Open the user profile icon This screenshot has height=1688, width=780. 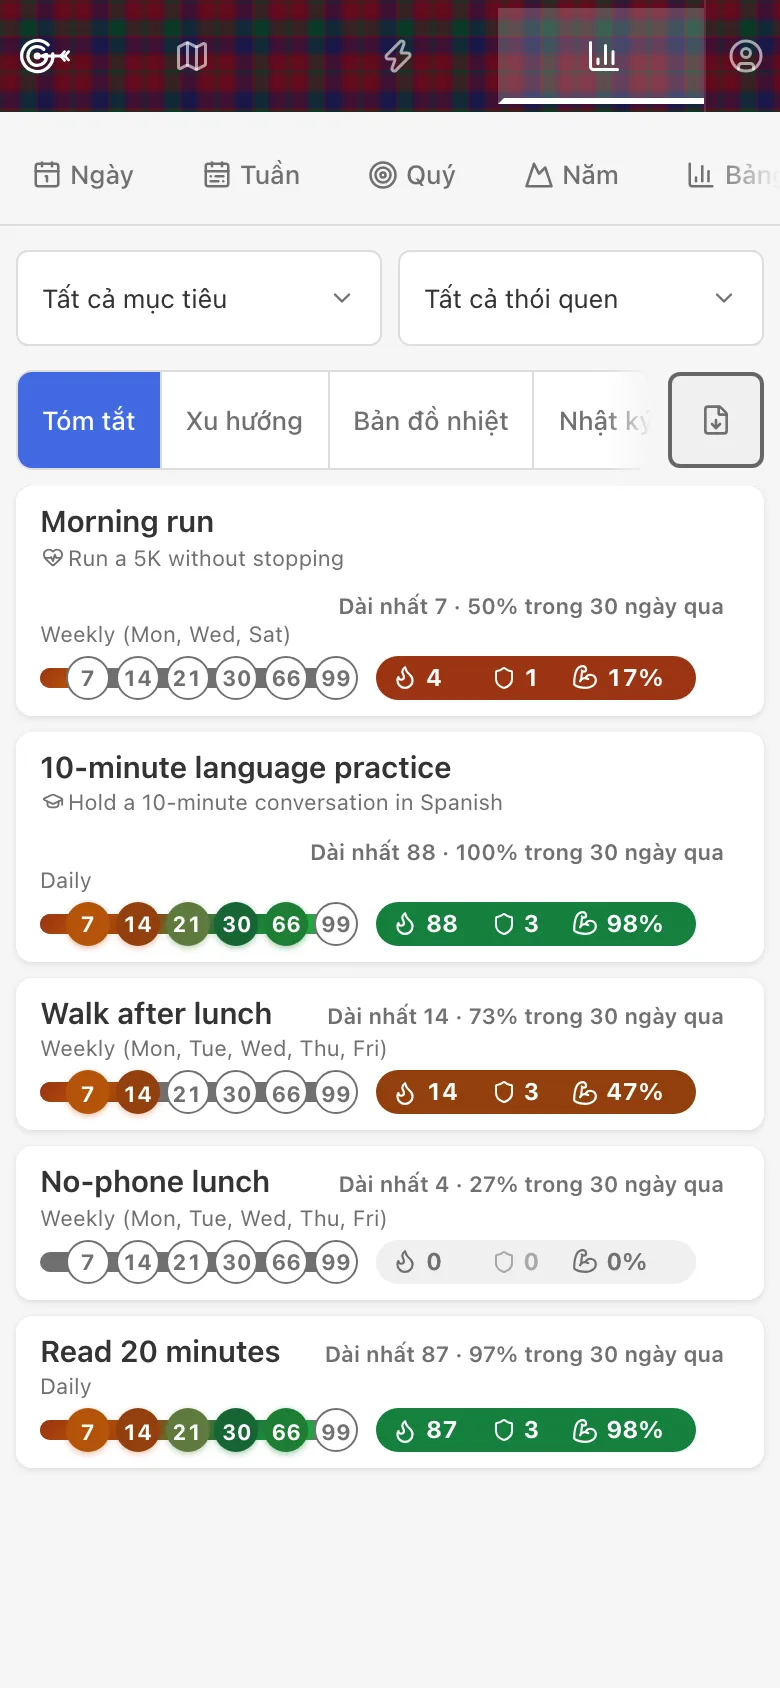pyautogui.click(x=745, y=56)
